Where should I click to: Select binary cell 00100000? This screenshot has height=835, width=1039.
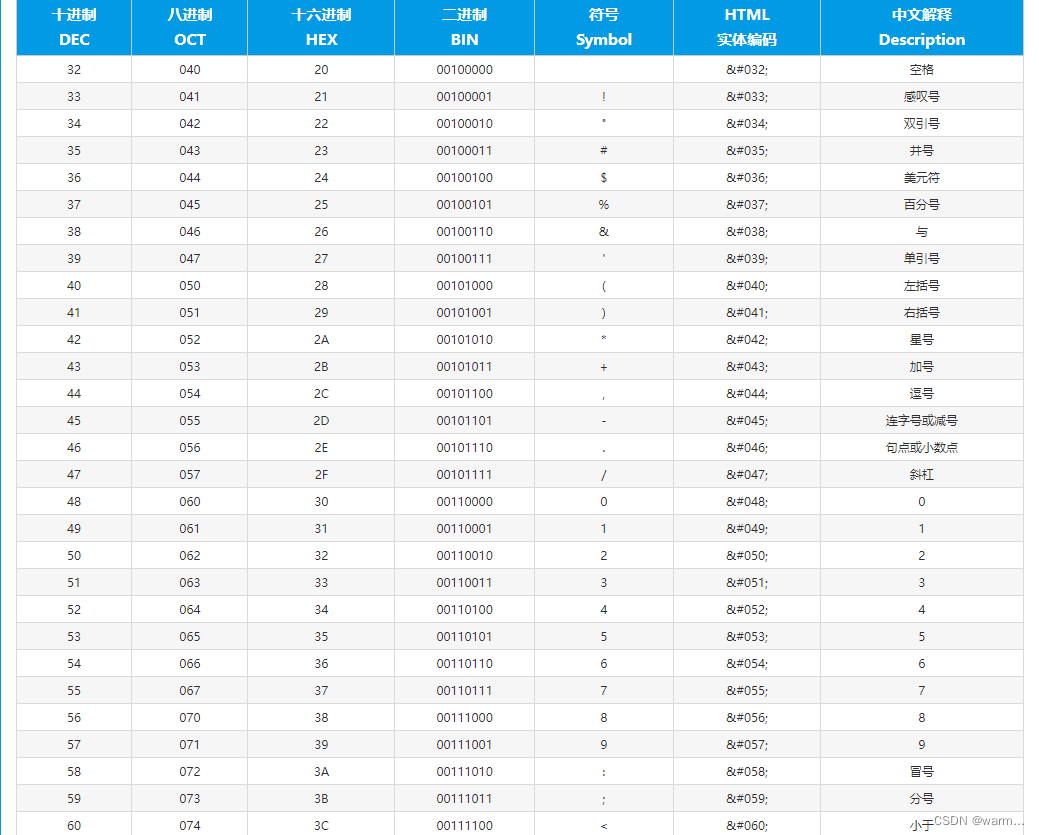(x=465, y=70)
